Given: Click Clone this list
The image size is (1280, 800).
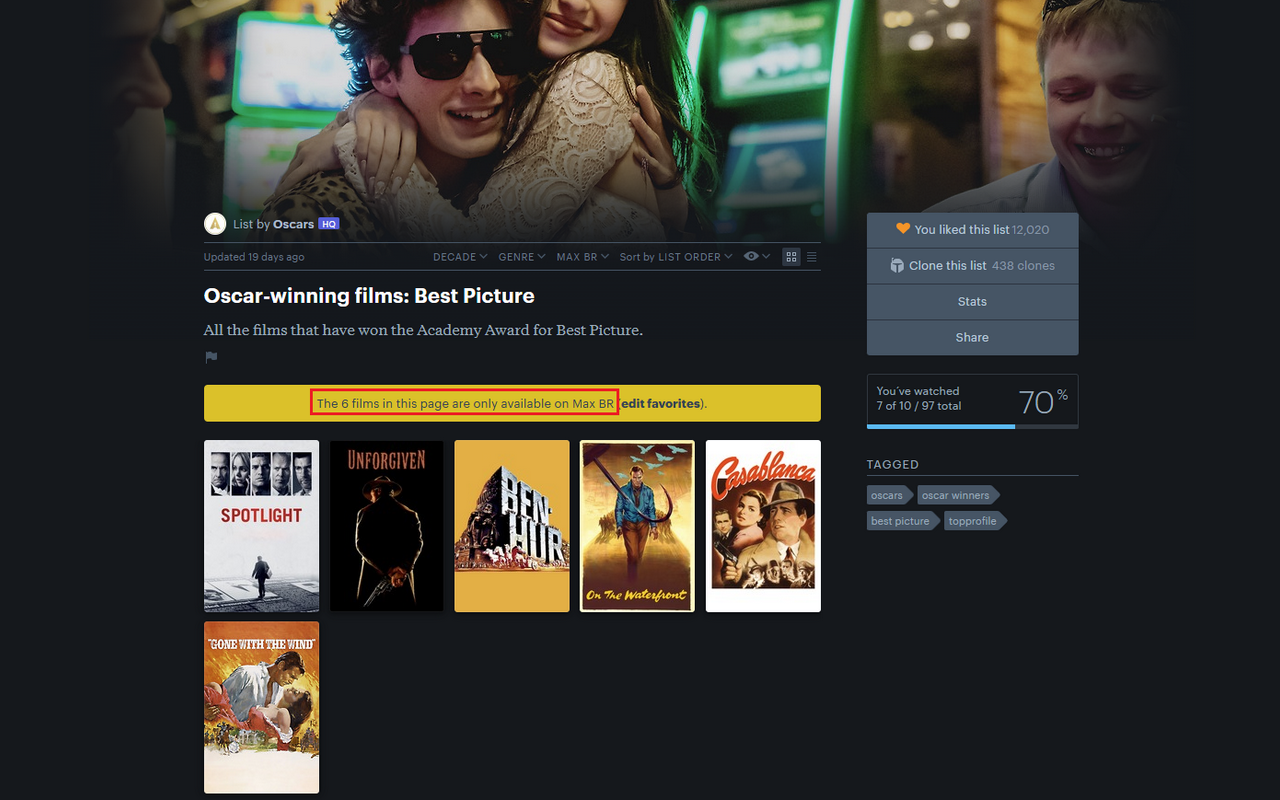Looking at the screenshot, I should pos(938,266).
